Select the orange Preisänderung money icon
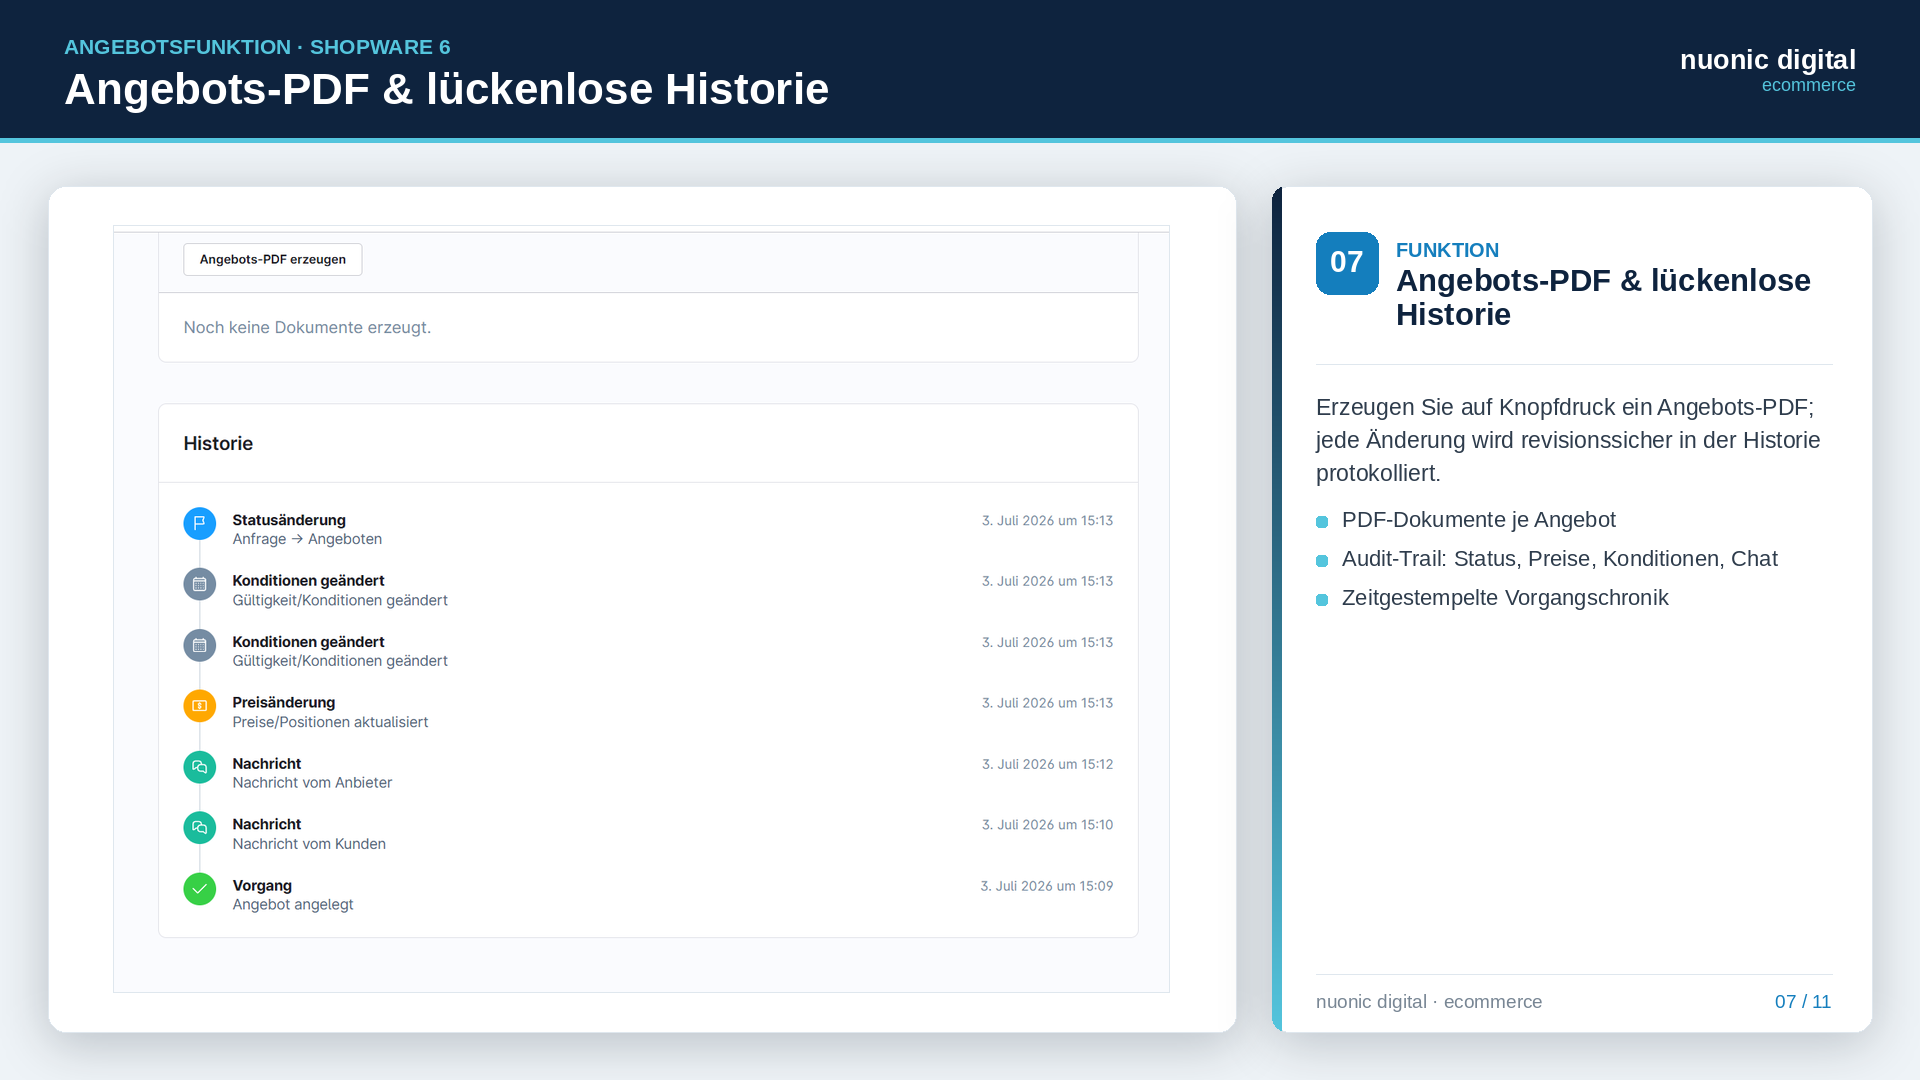This screenshot has width=1920, height=1080. (x=200, y=706)
